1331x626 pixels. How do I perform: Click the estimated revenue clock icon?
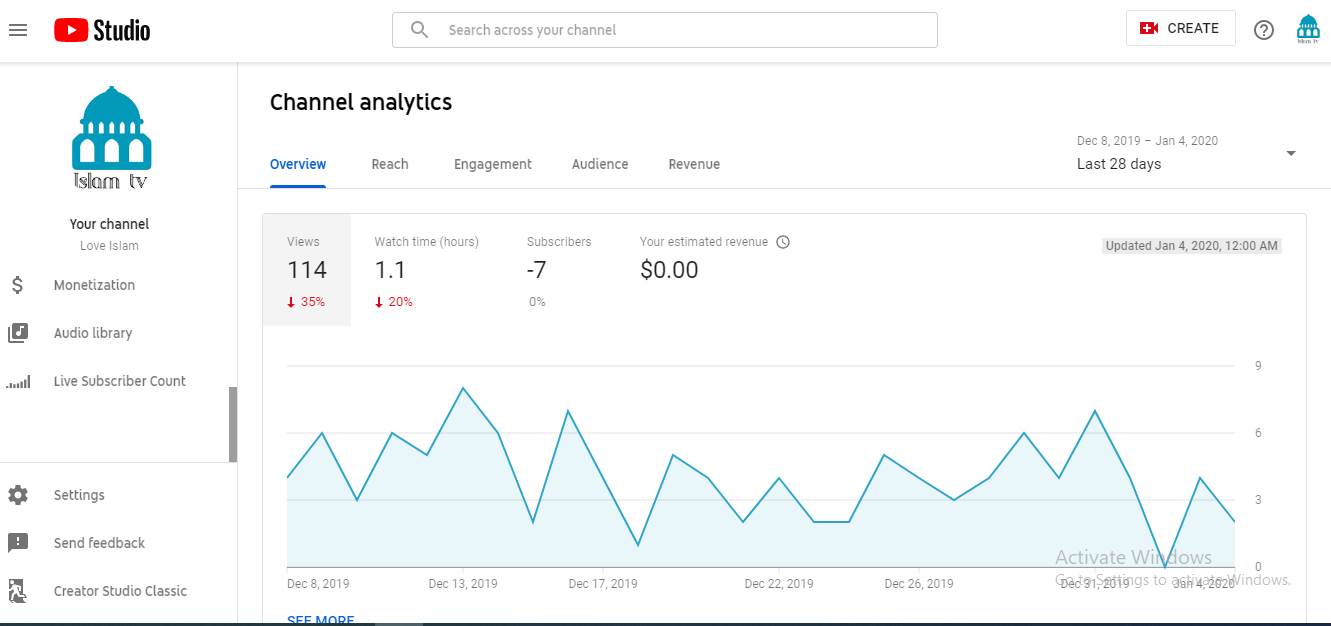click(783, 242)
